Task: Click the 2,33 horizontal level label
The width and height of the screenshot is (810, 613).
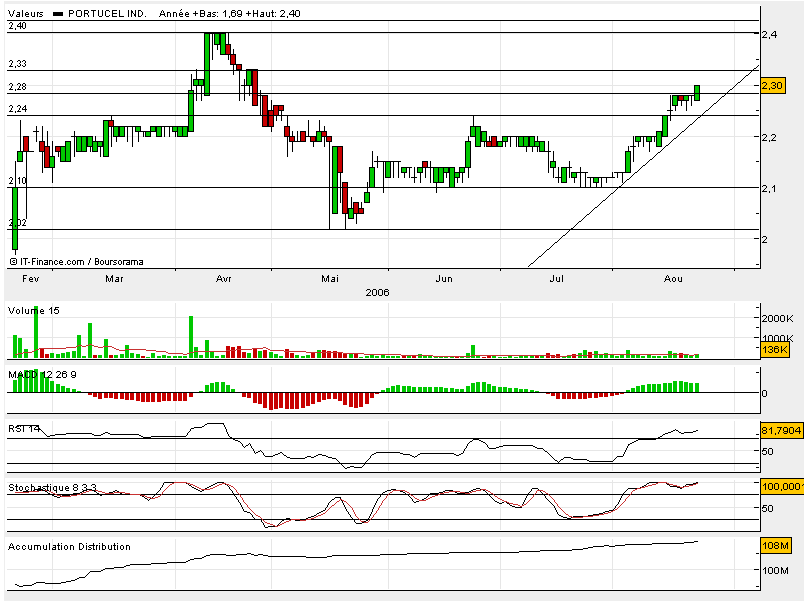Action: 17,64
